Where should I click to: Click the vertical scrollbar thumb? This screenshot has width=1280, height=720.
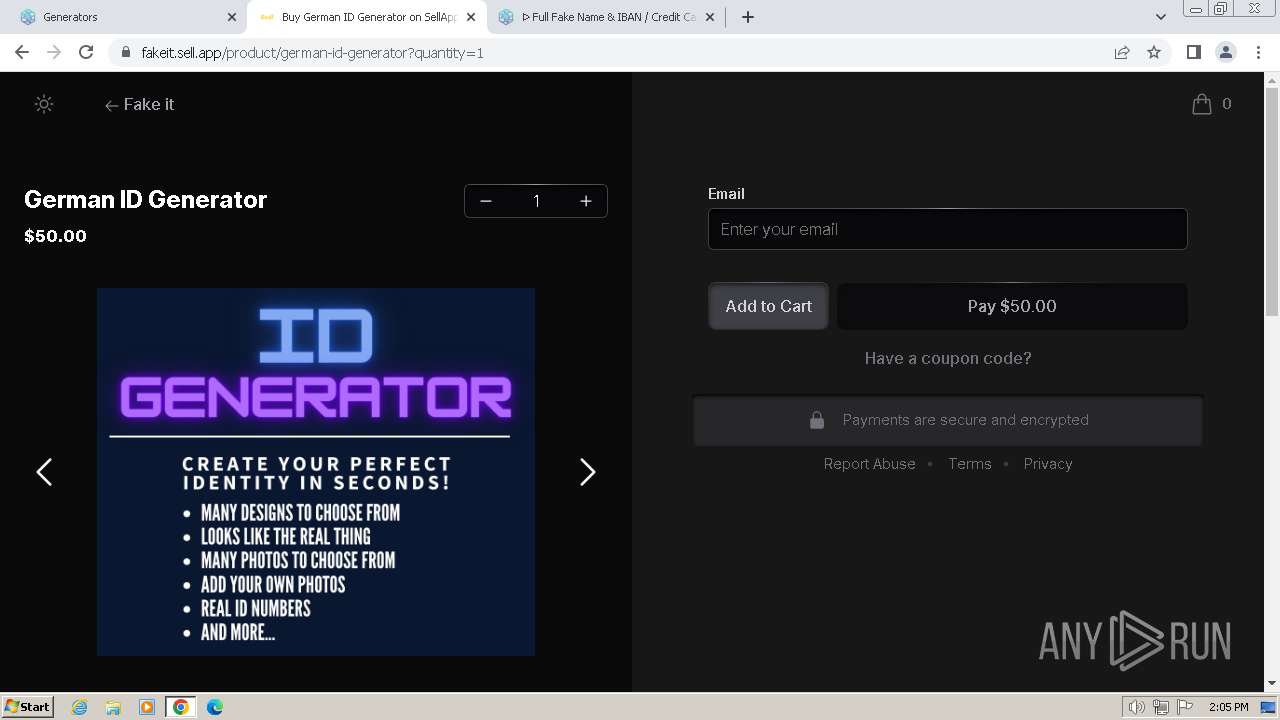click(x=1272, y=204)
